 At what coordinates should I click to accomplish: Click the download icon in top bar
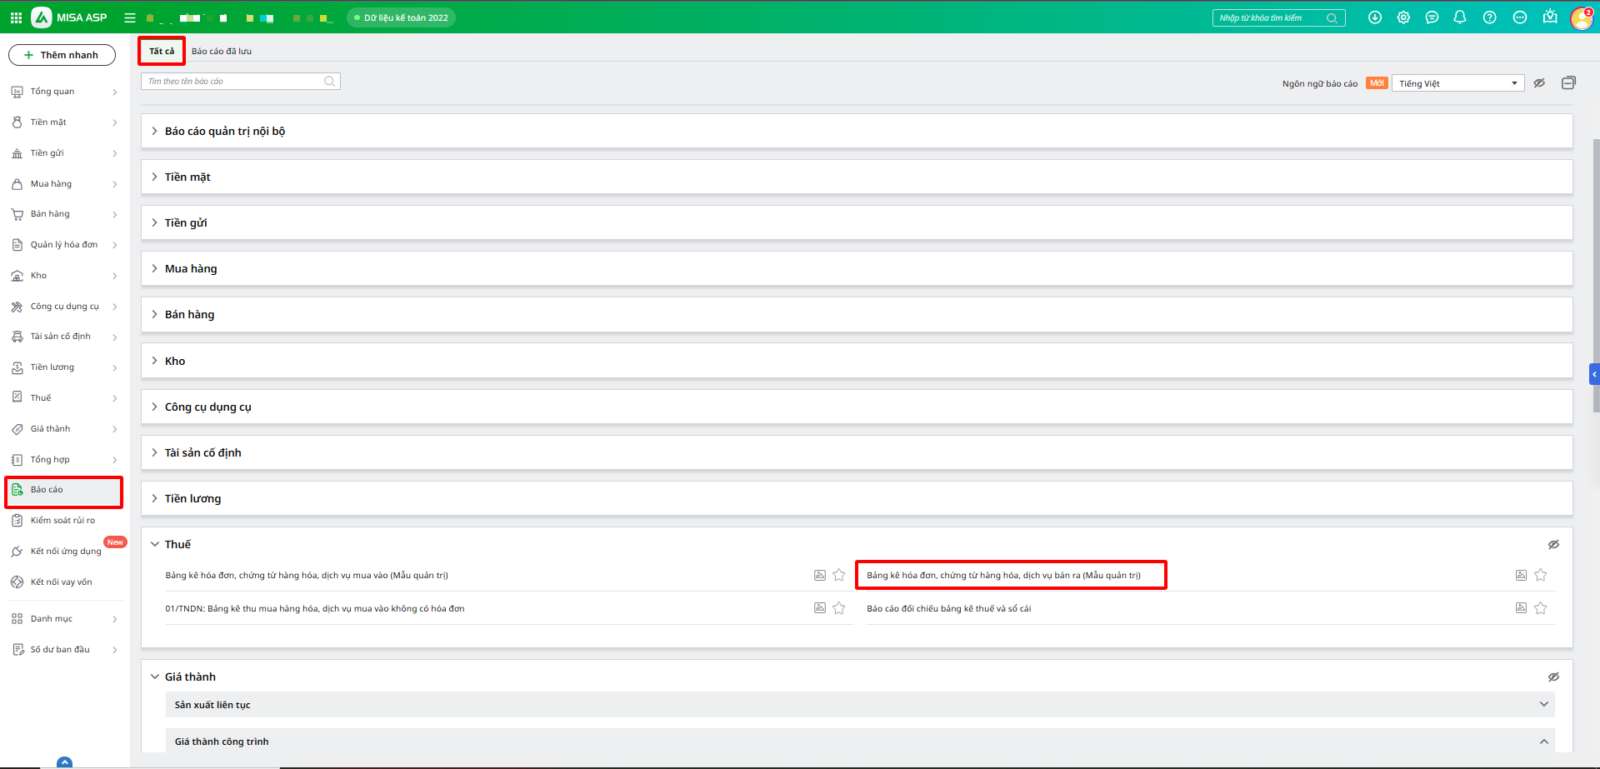click(x=1375, y=17)
